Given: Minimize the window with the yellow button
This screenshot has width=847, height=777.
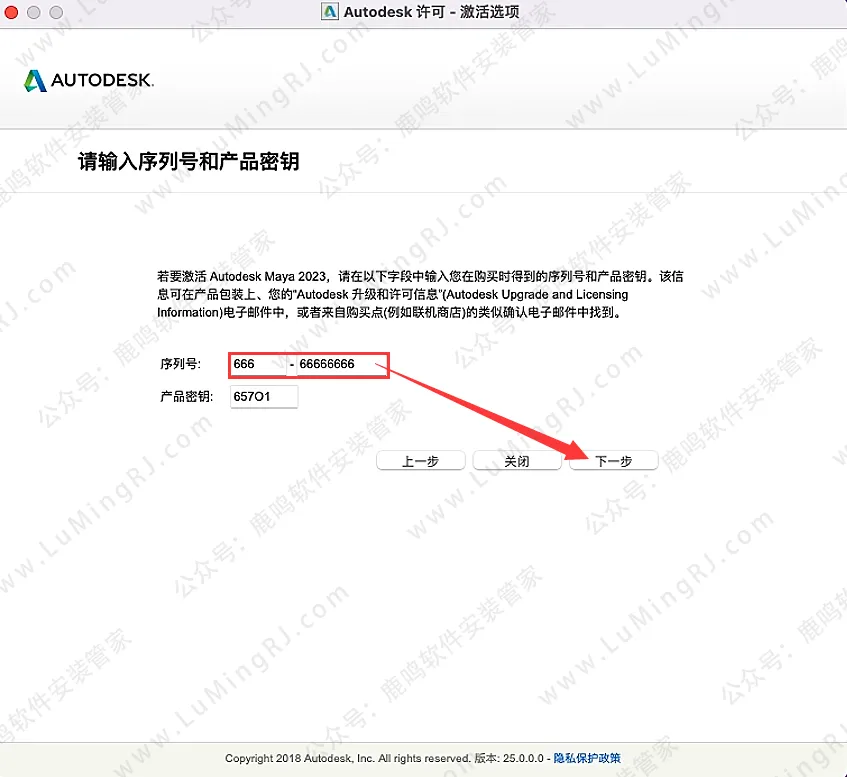Looking at the screenshot, I should pos(32,12).
